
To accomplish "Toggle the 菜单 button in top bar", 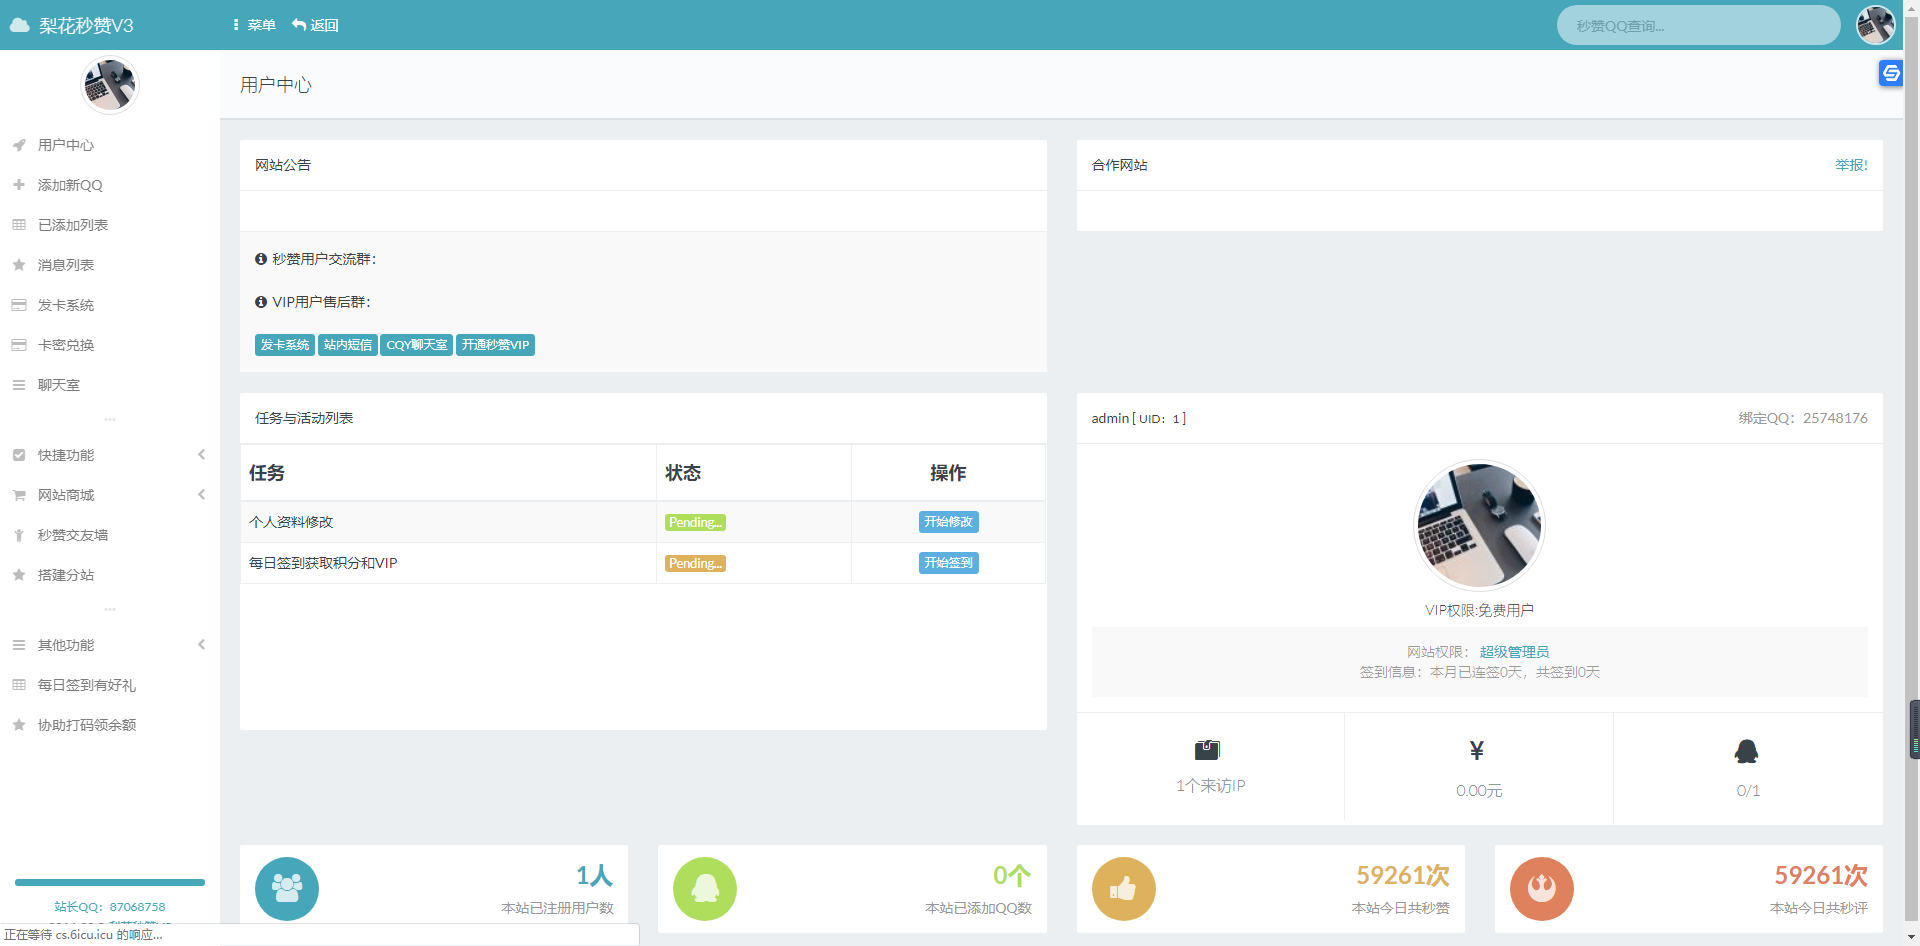I will point(254,25).
